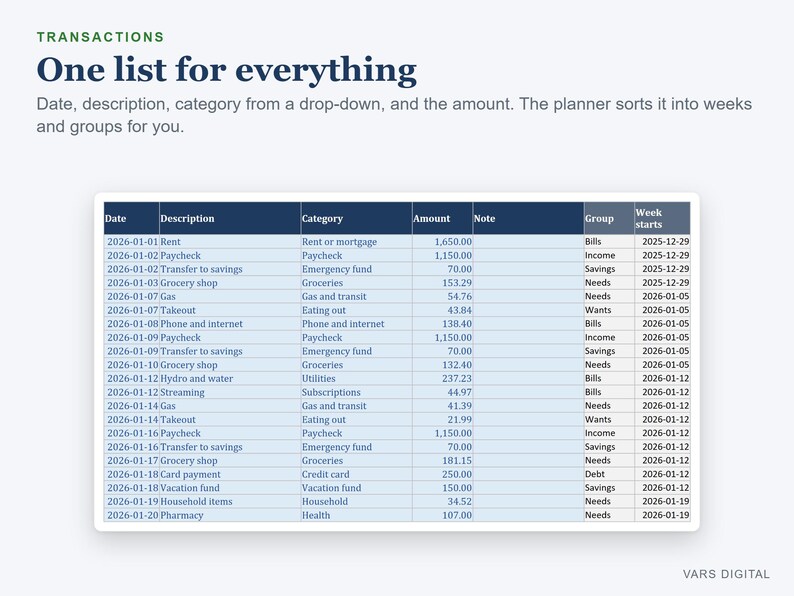Image resolution: width=794 pixels, height=596 pixels.
Task: Click the amount 107.00
Action: click(x=443, y=515)
